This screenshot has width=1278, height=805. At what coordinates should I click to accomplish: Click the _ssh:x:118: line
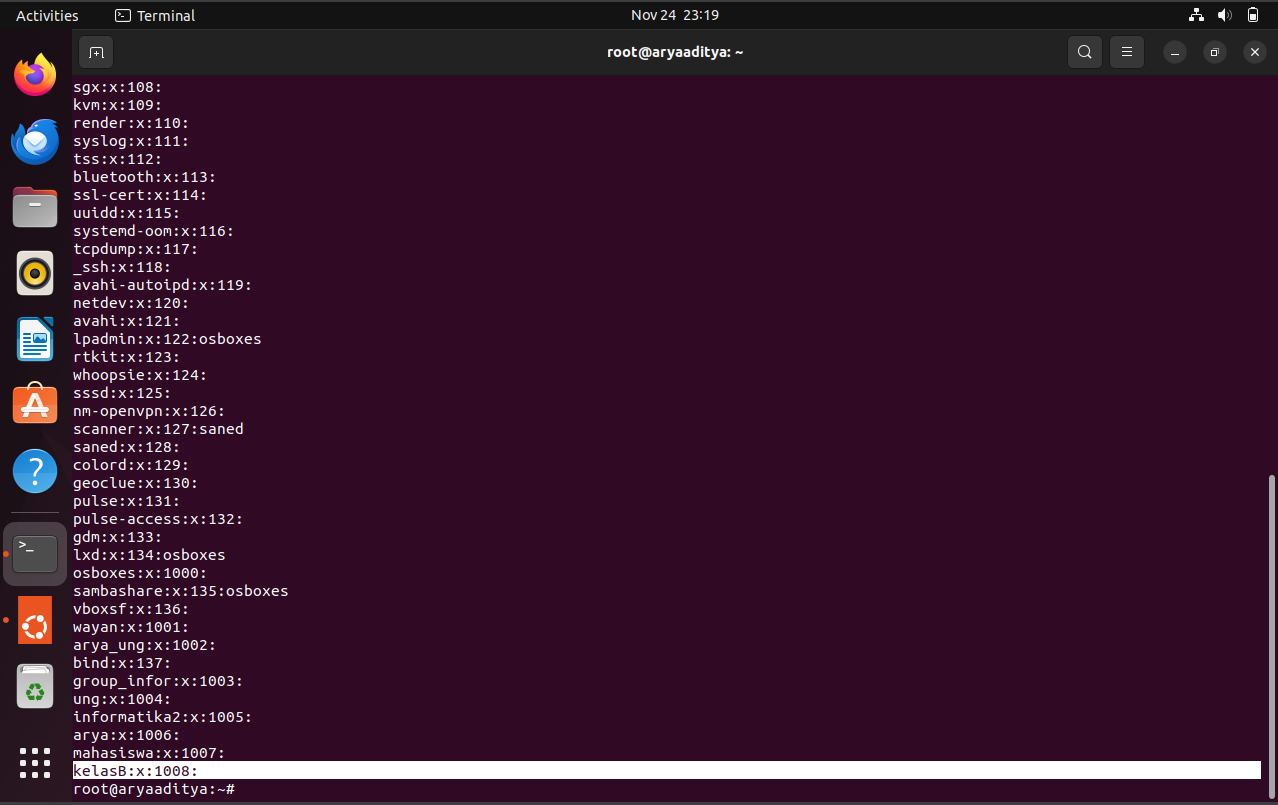pos(122,267)
